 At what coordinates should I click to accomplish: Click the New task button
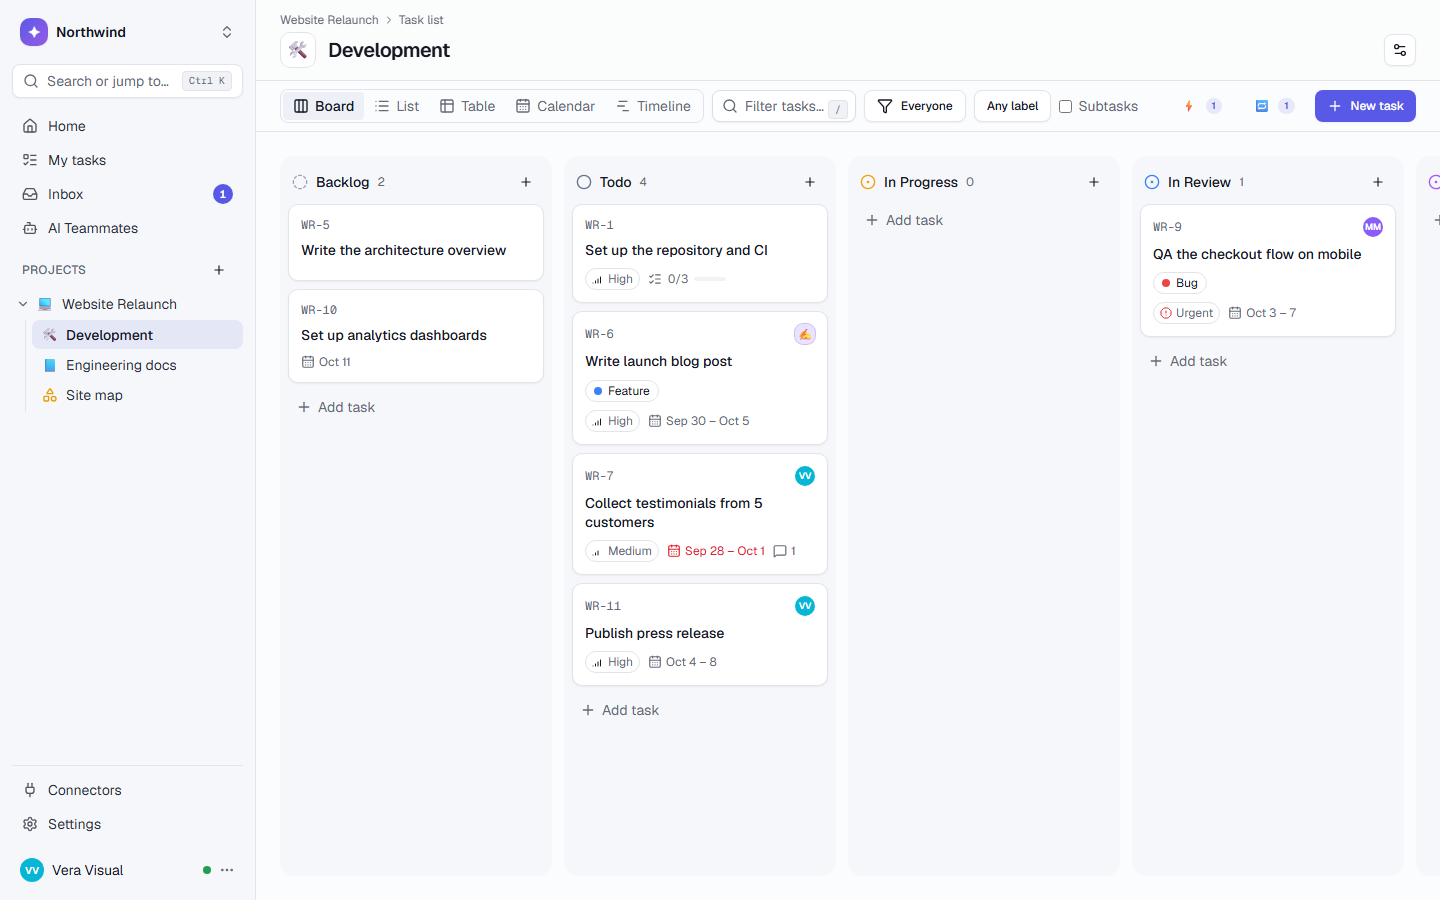pyautogui.click(x=1365, y=106)
